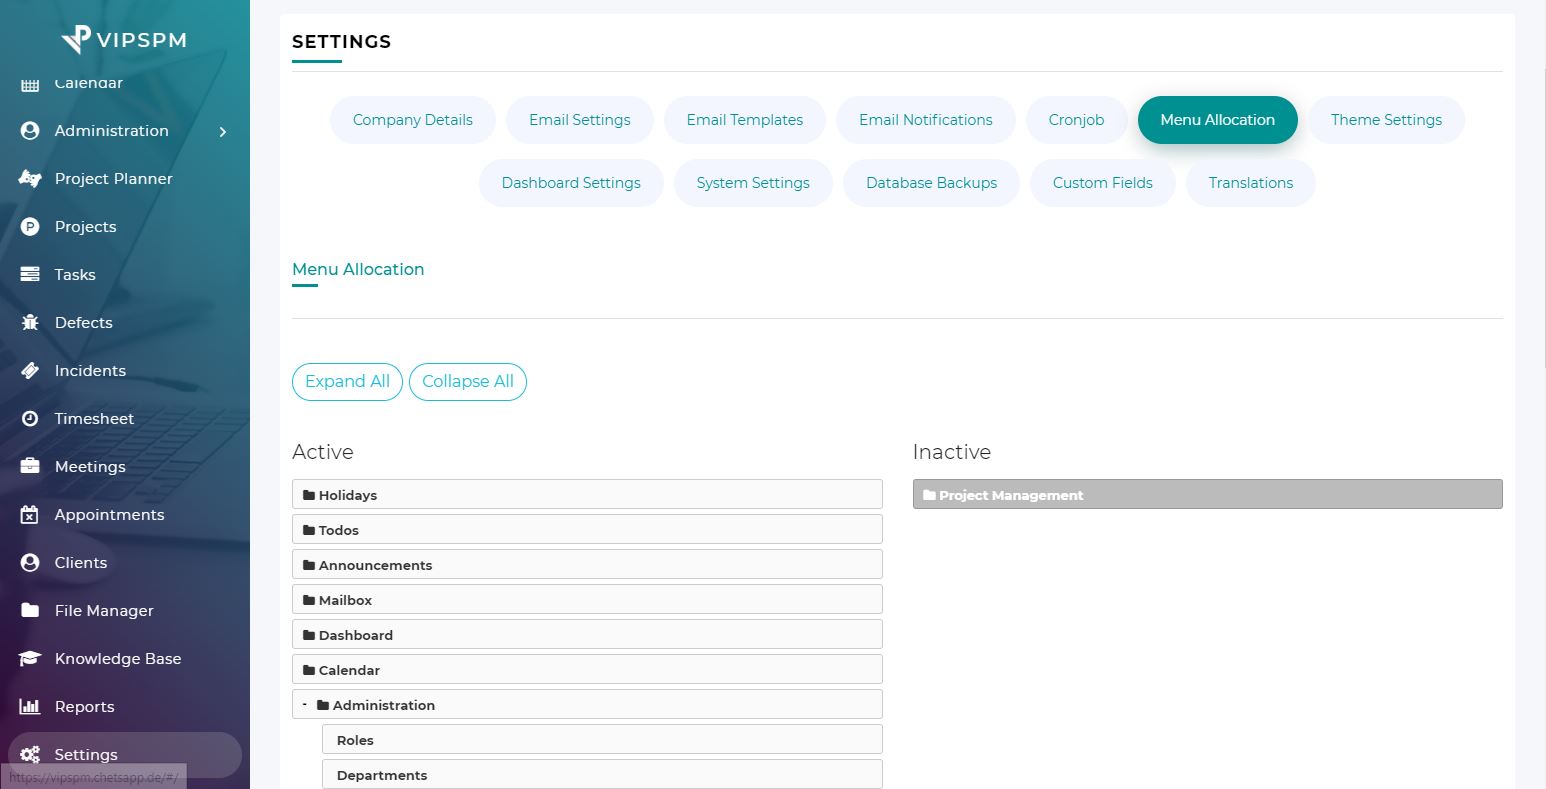Click the Project Management folder icon

[x=929, y=495]
